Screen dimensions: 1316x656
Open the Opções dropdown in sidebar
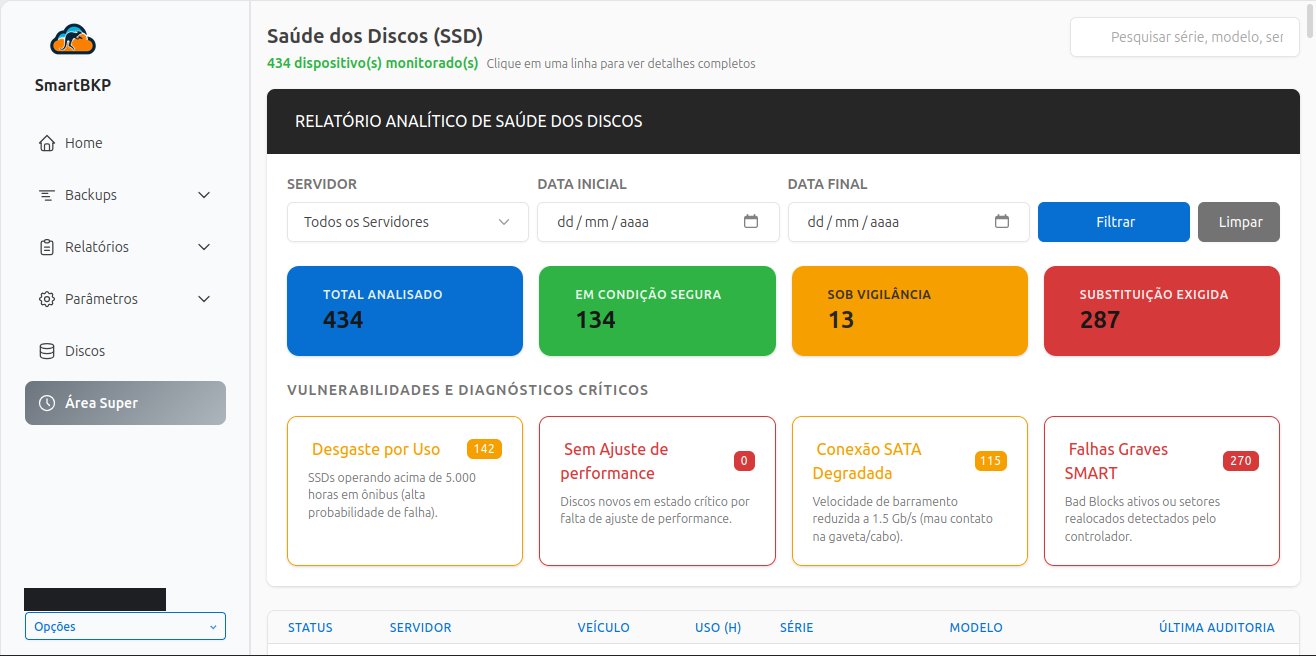(x=125, y=626)
